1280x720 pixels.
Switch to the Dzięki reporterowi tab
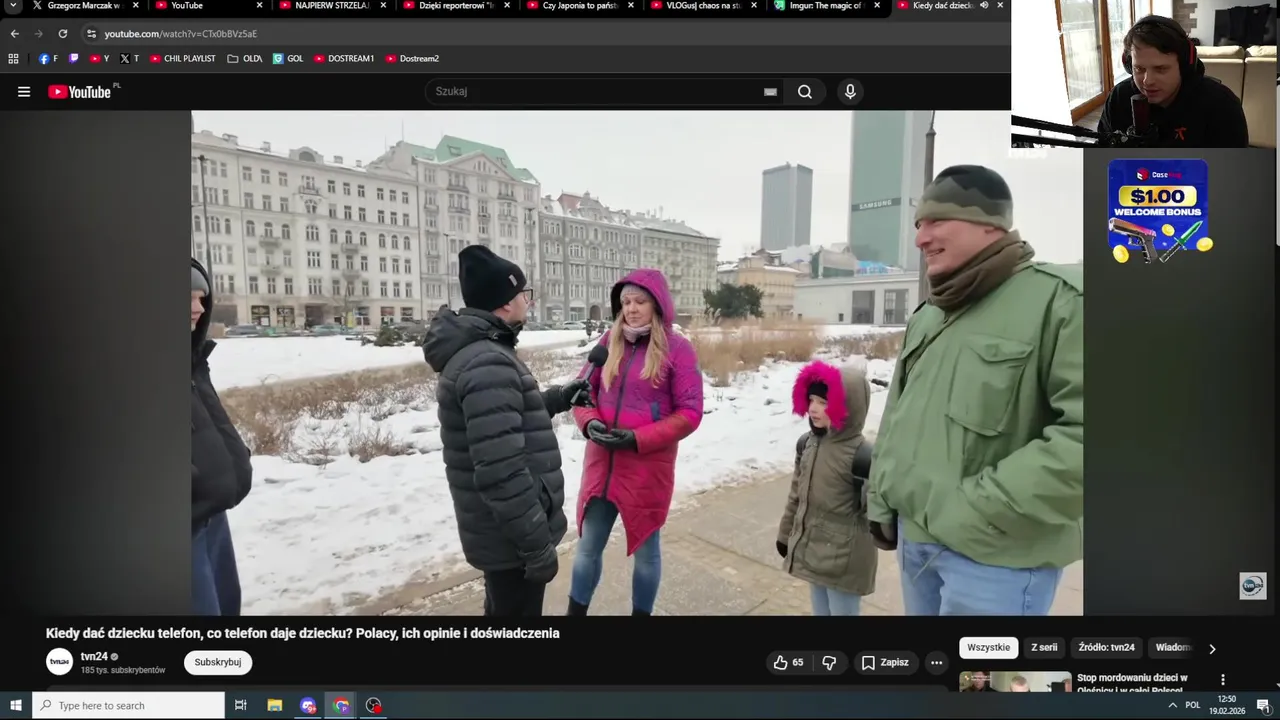(x=456, y=5)
